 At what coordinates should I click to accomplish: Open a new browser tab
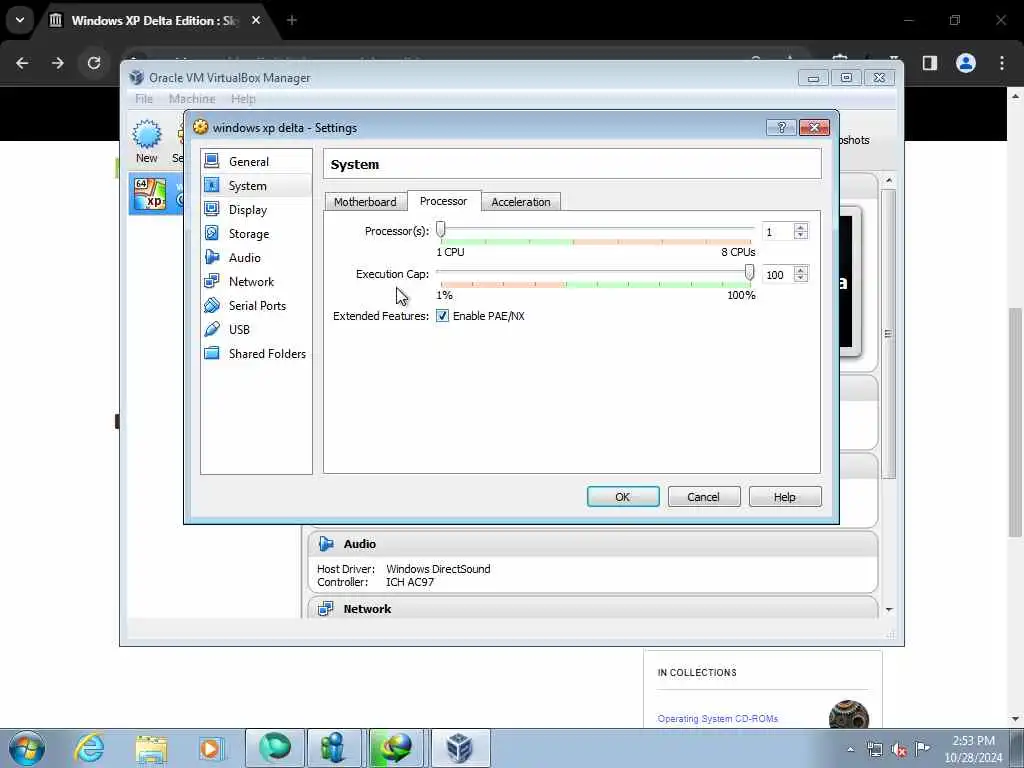tap(292, 20)
